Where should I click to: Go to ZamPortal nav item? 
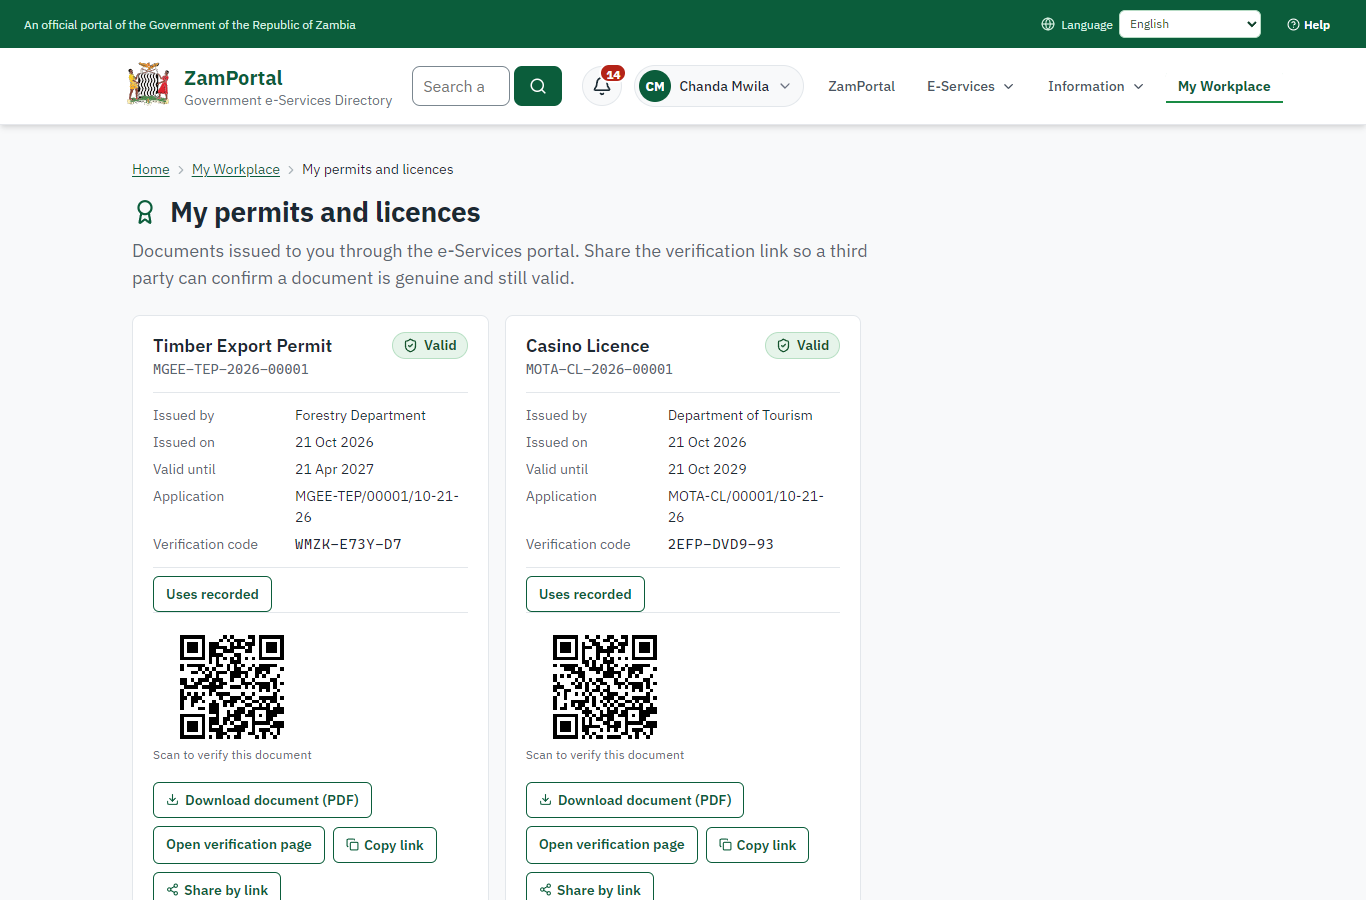(861, 86)
